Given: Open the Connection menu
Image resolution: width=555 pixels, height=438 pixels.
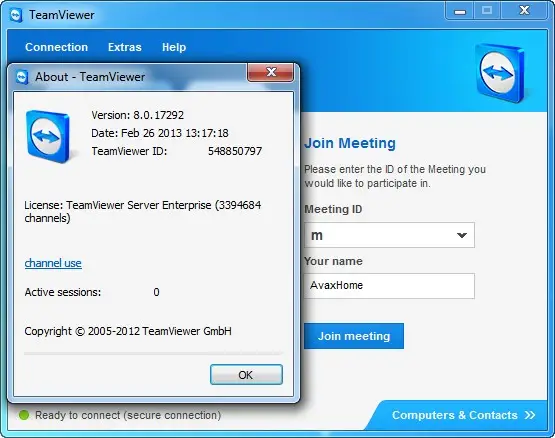Looking at the screenshot, I should 57,47.
